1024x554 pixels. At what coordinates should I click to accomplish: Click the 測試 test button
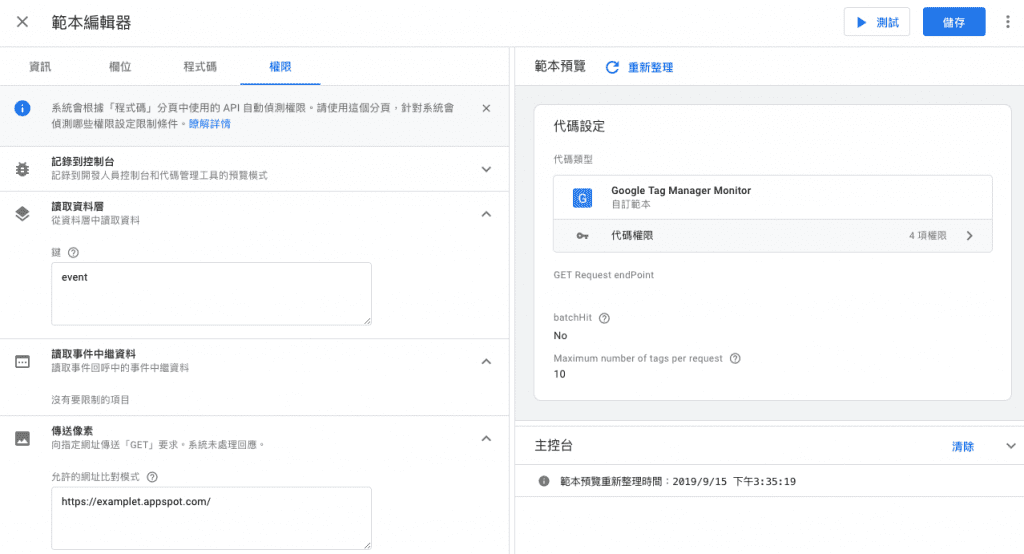tap(876, 22)
